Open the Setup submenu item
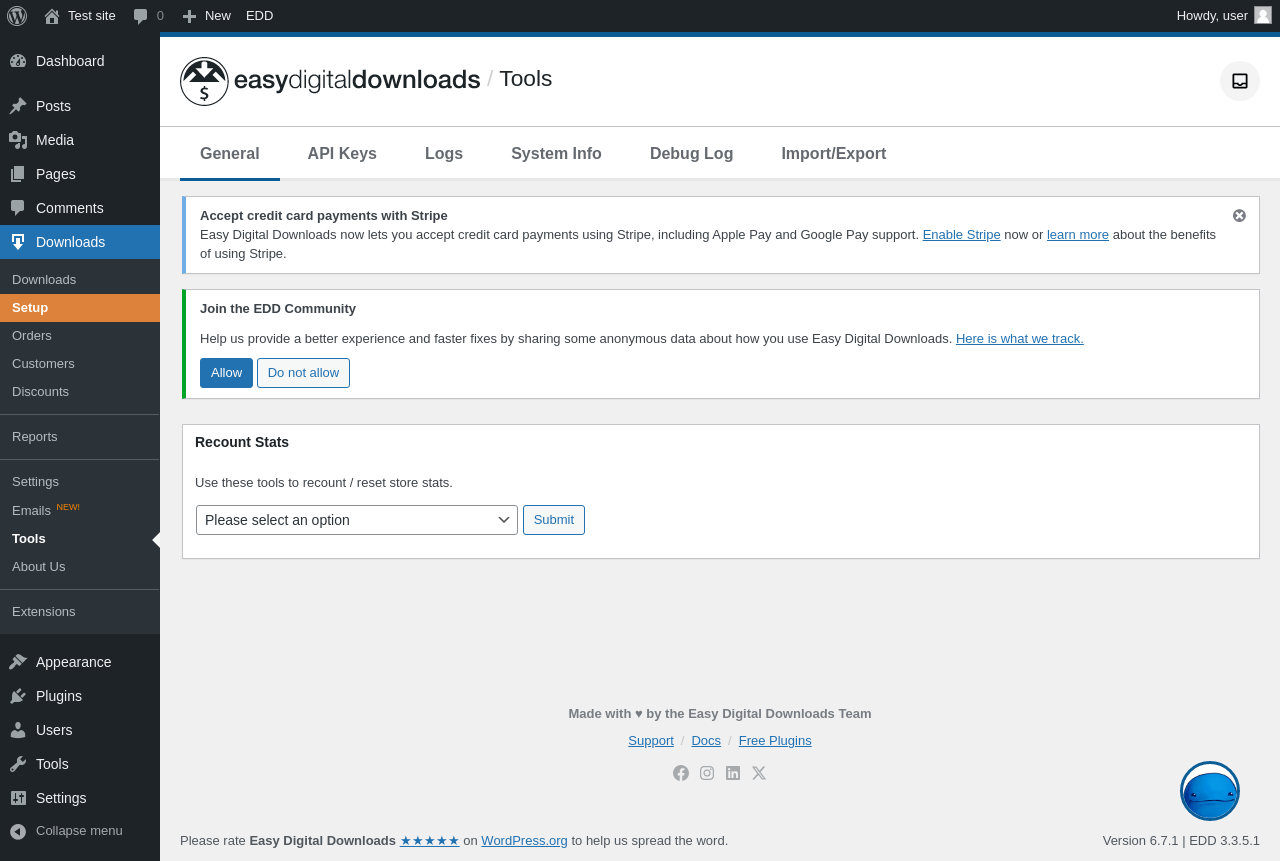1280x861 pixels. (80, 308)
